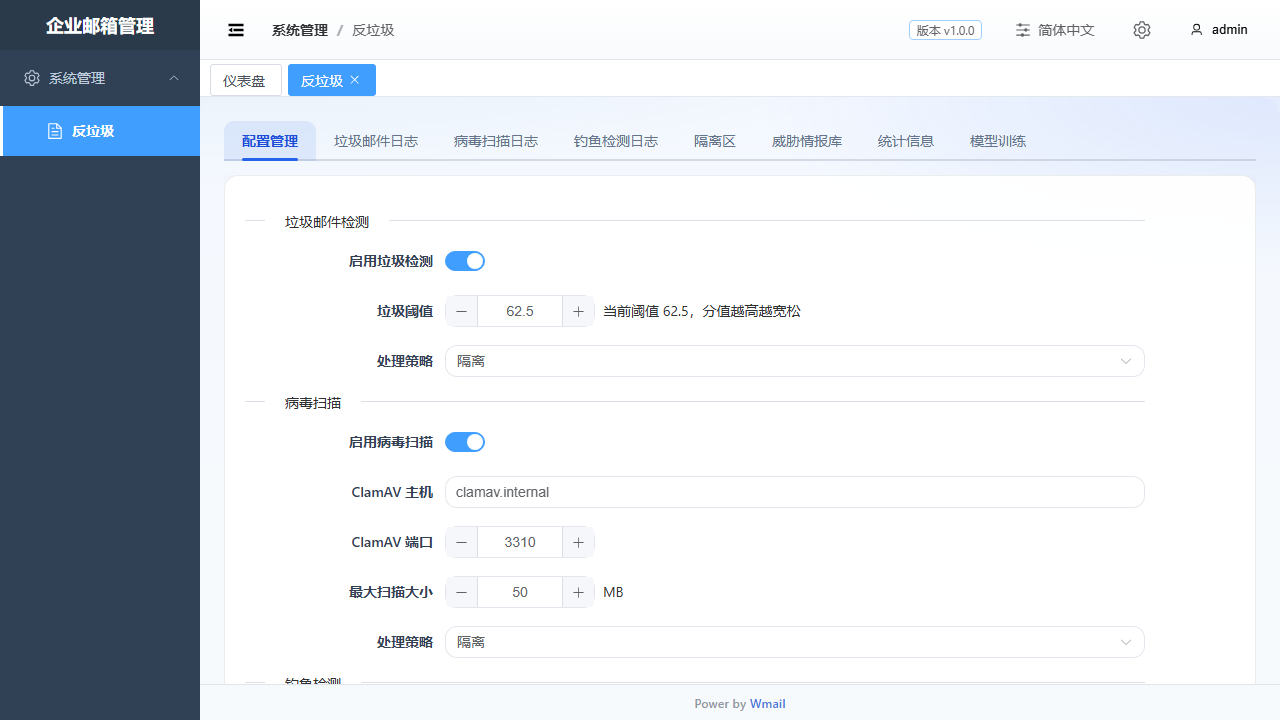Open the 模型训练 tab
Viewport: 1280px width, 720px height.
tap(998, 141)
